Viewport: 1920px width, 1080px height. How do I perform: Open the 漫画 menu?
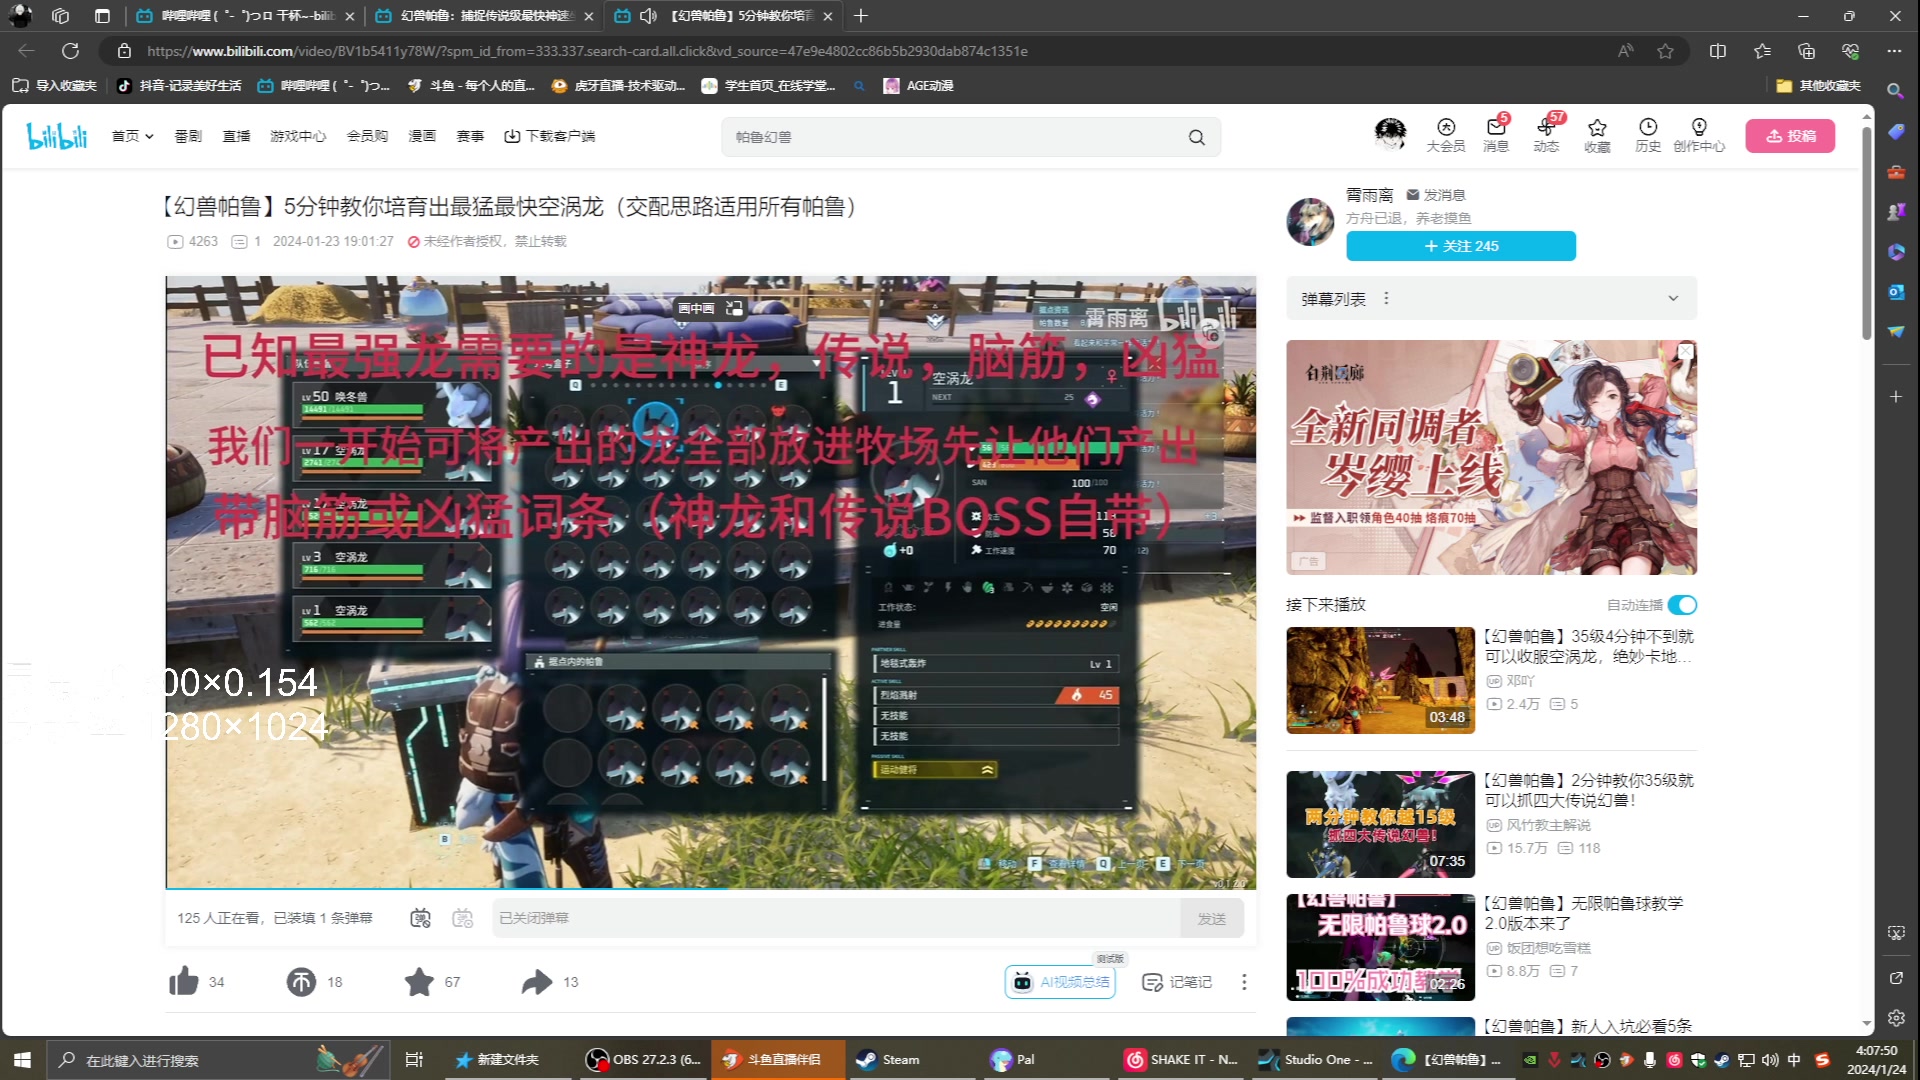click(422, 136)
